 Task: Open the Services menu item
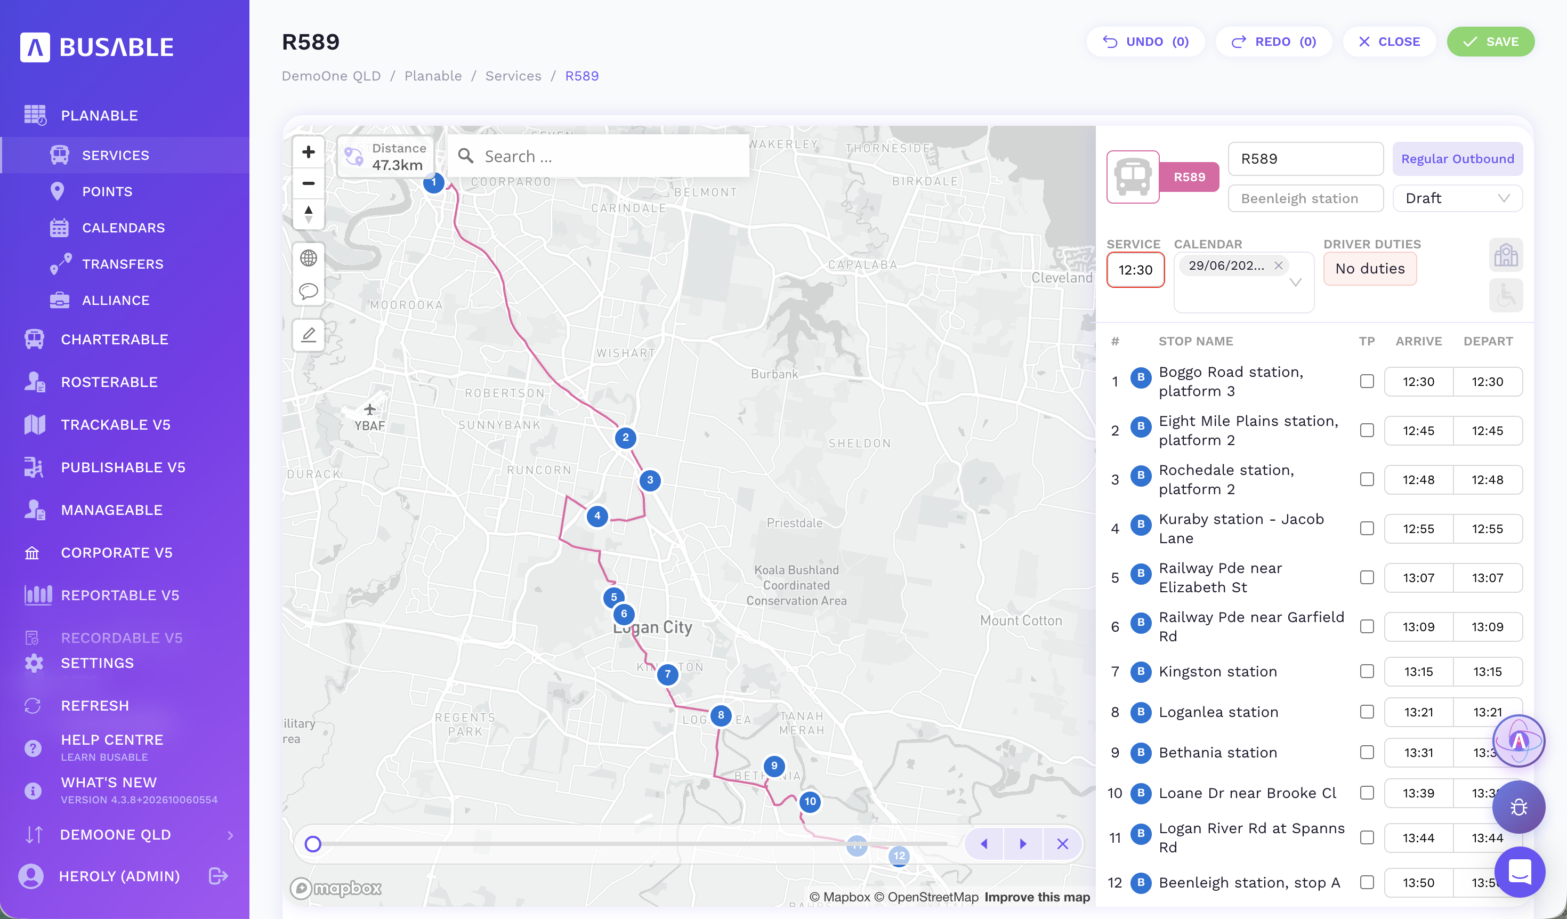point(115,155)
